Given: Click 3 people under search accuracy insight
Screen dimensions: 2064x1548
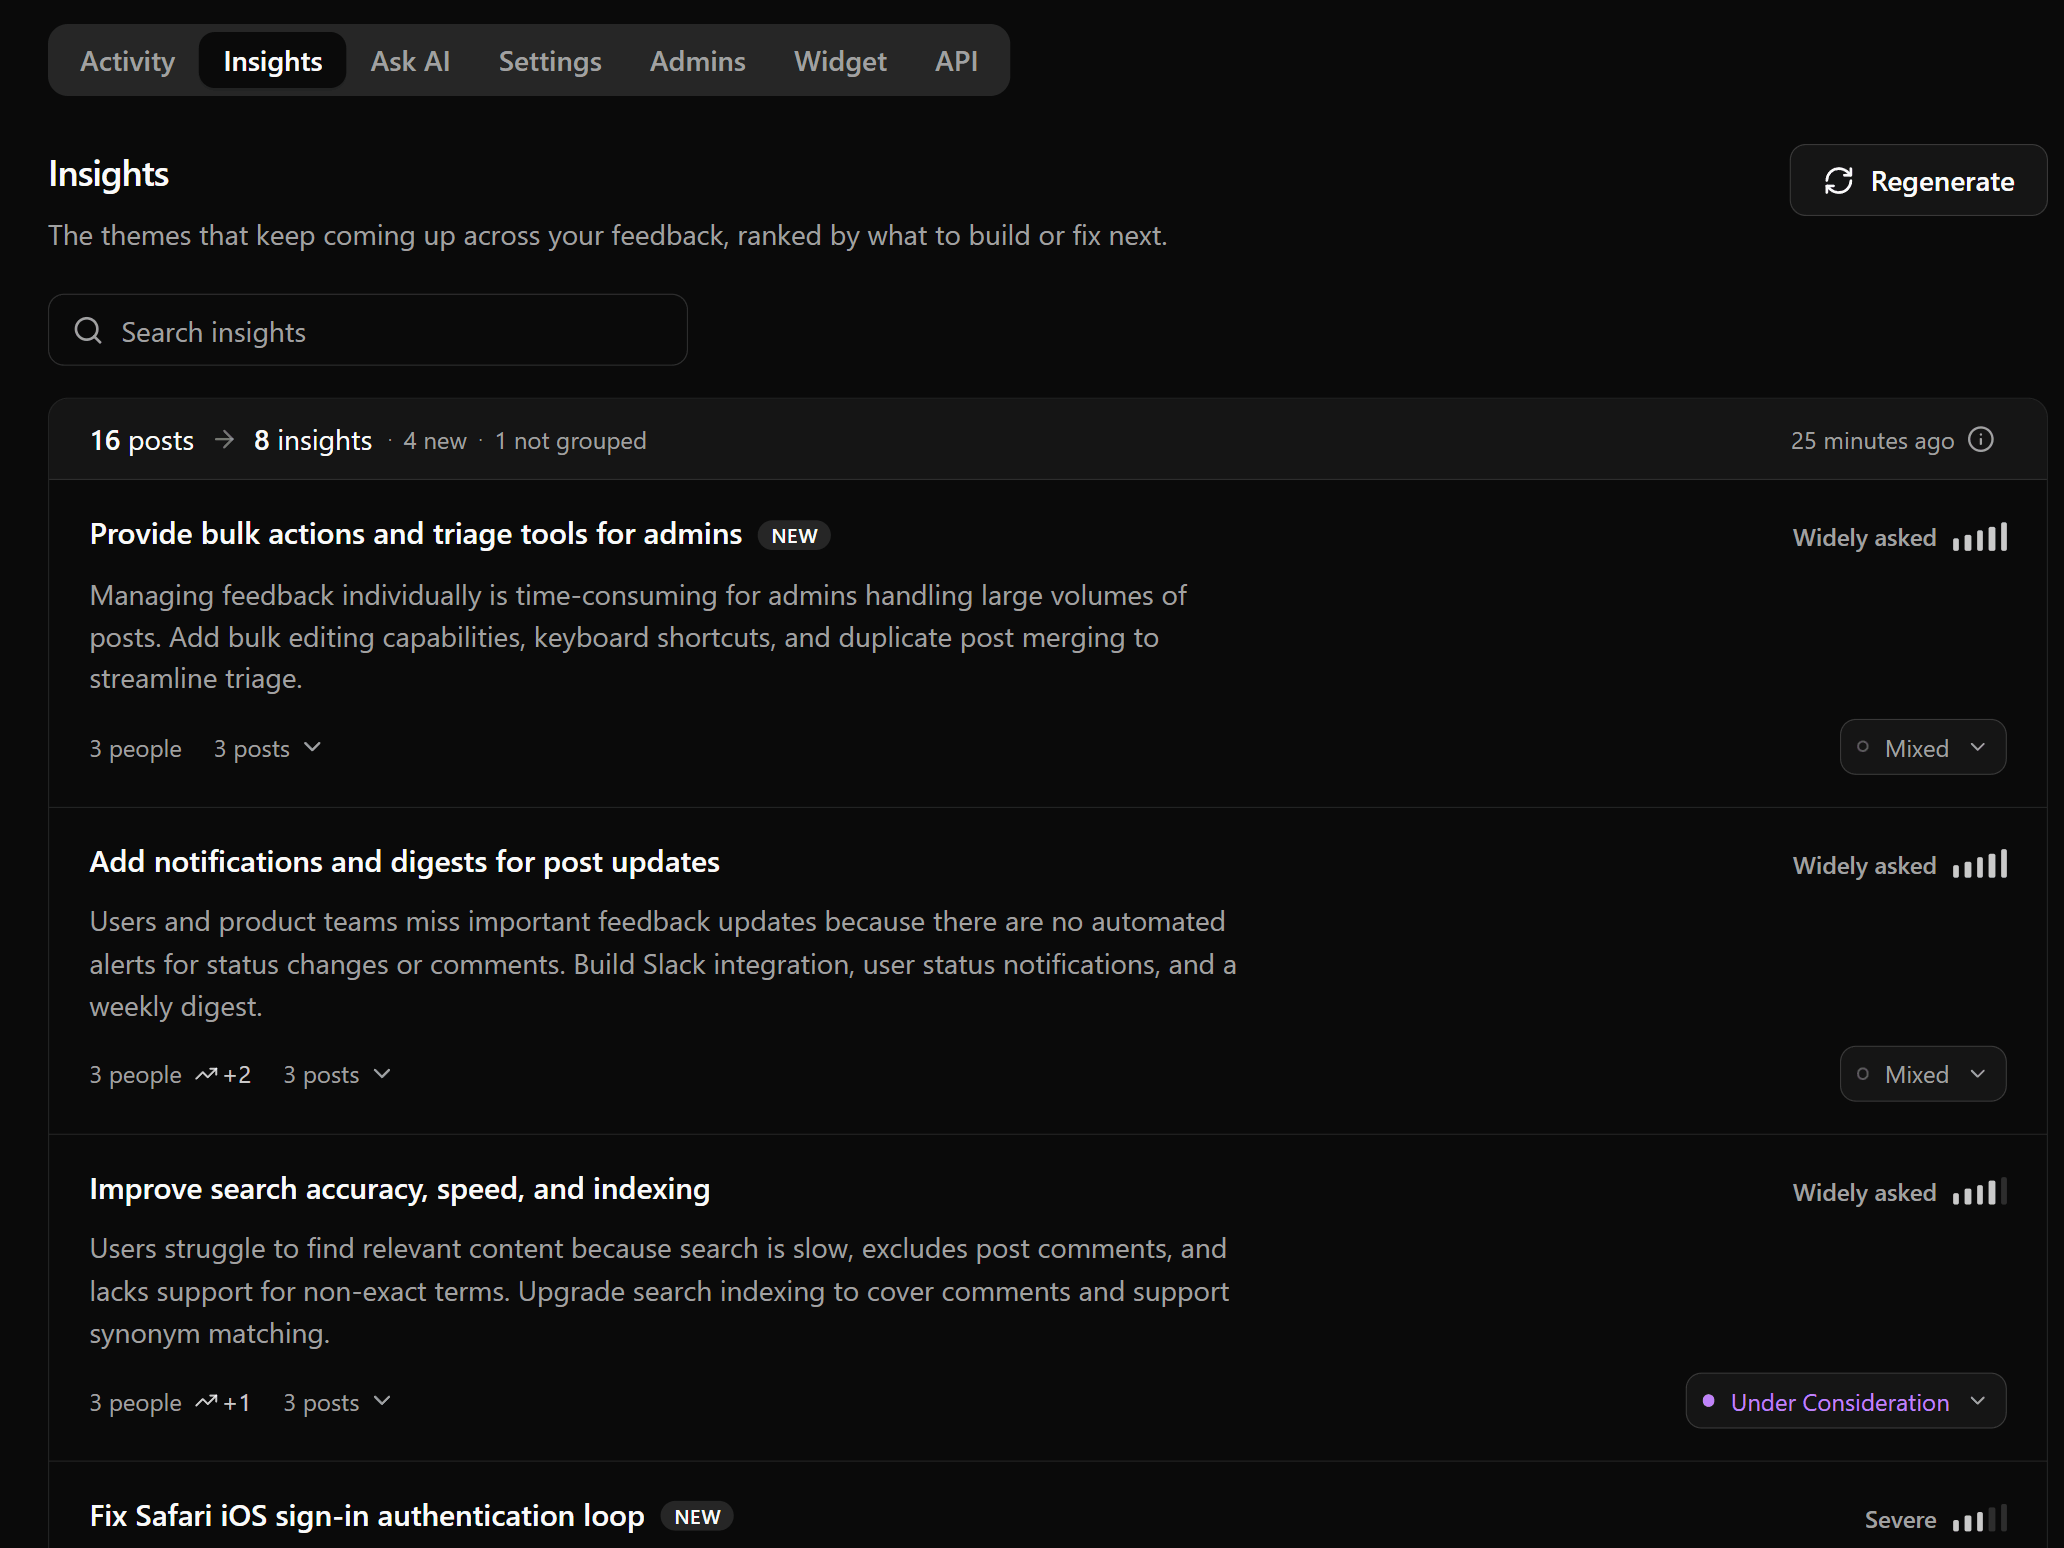Looking at the screenshot, I should pyautogui.click(x=136, y=1403).
